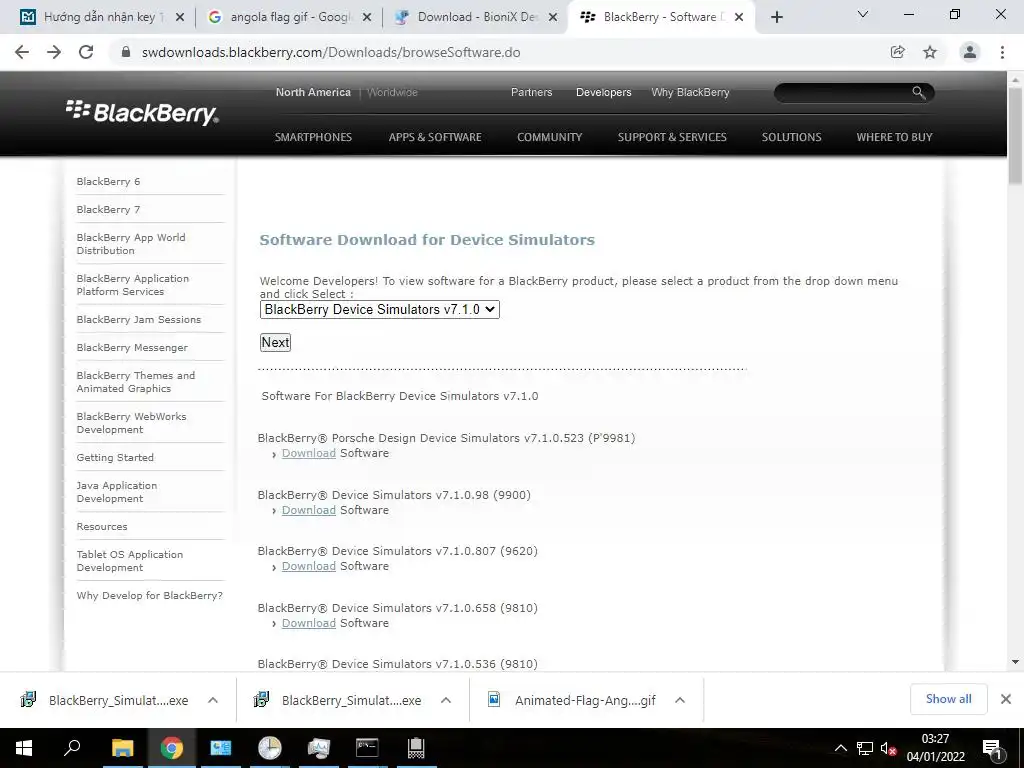The width and height of the screenshot is (1024, 768).
Task: Click Chrome icon in taskbar
Action: click(x=171, y=748)
